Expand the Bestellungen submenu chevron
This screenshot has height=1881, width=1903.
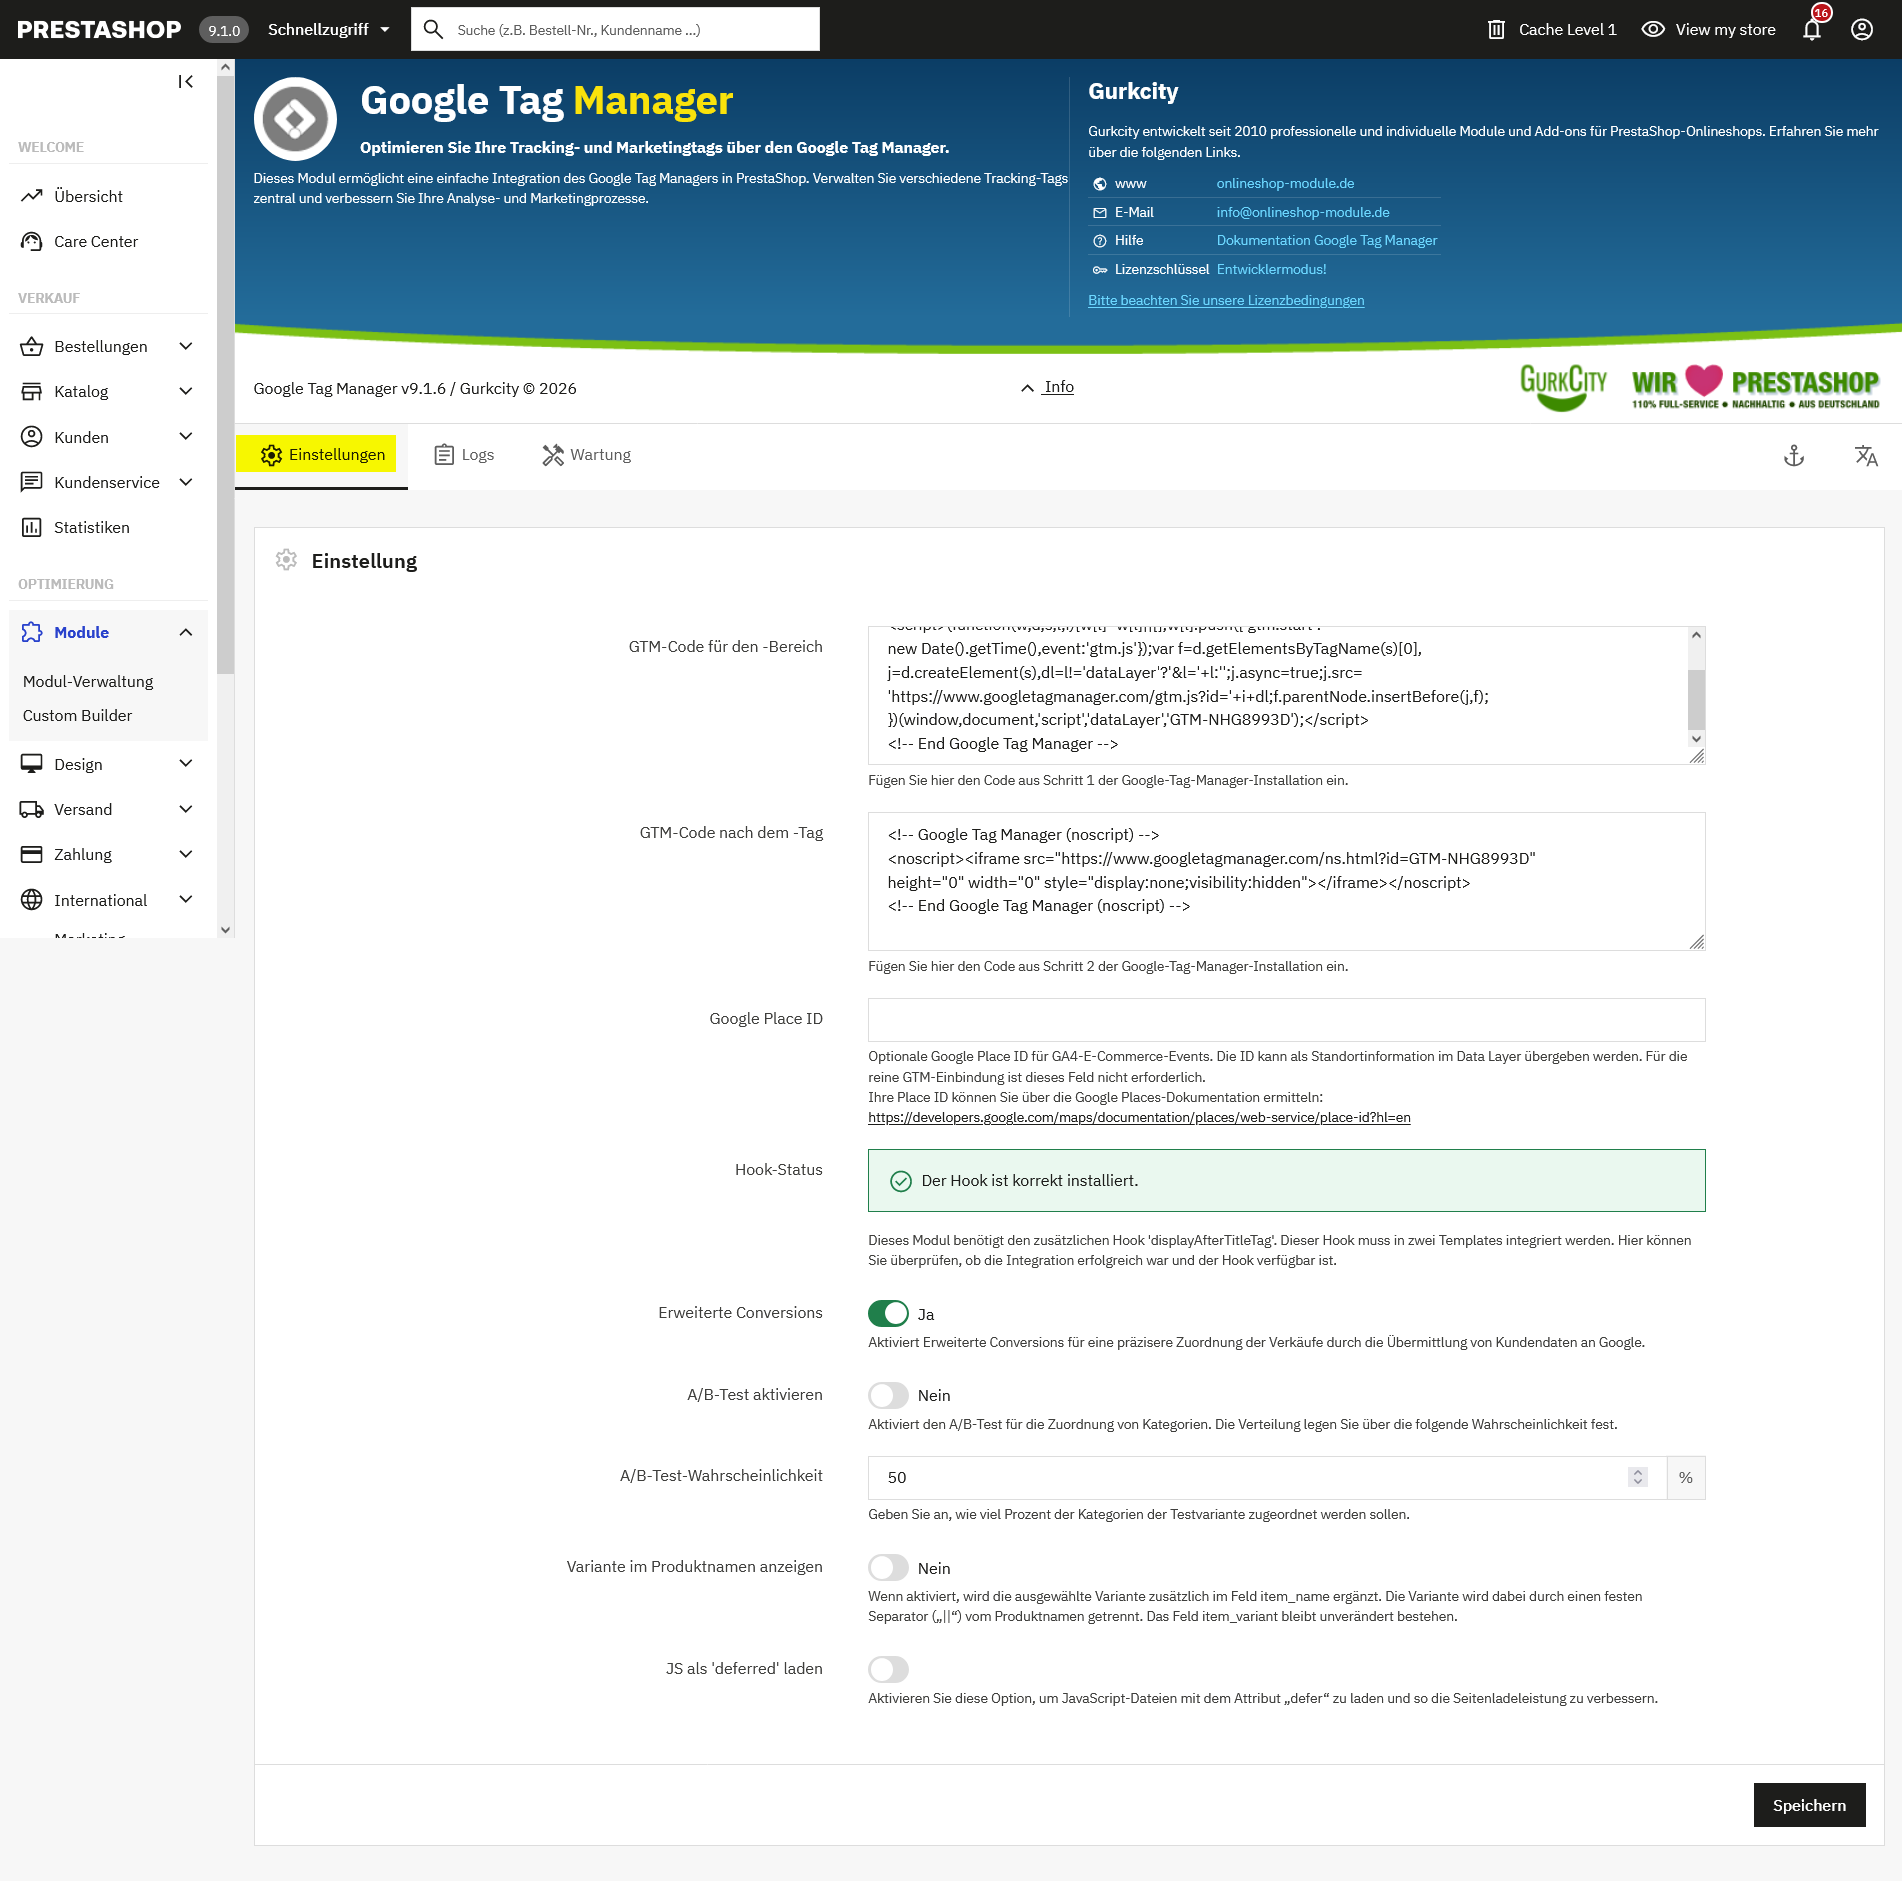[x=186, y=346]
